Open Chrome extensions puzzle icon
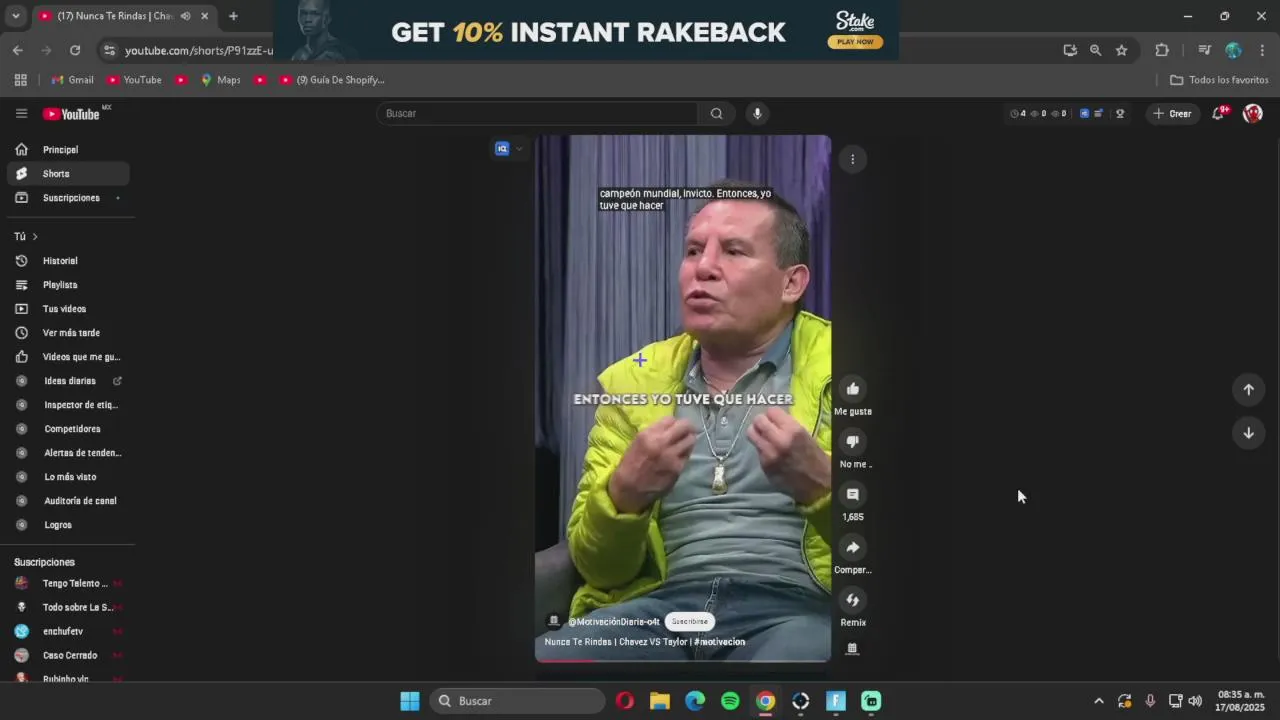 (x=1161, y=50)
